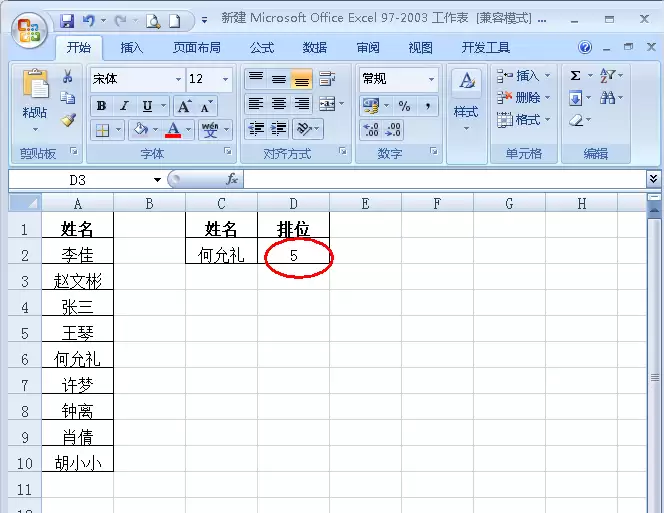Click the Find binoculars icon

[x=607, y=98]
